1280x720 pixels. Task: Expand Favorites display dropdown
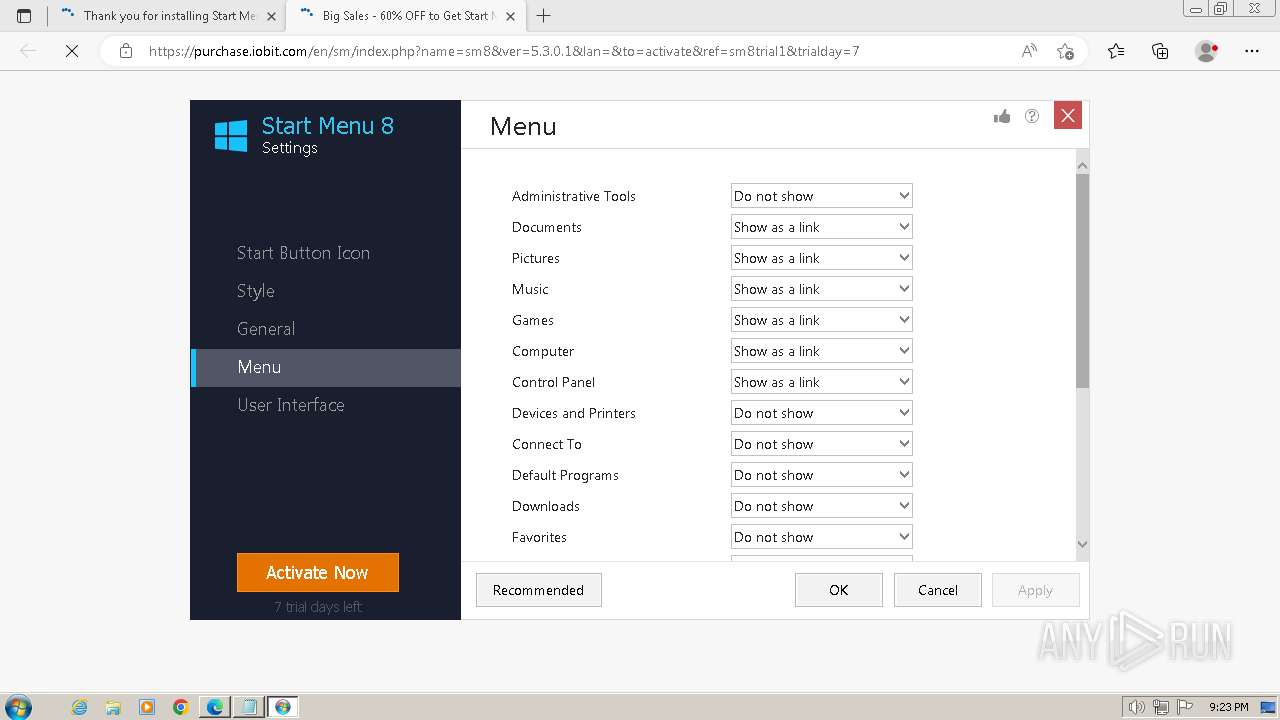(x=821, y=537)
